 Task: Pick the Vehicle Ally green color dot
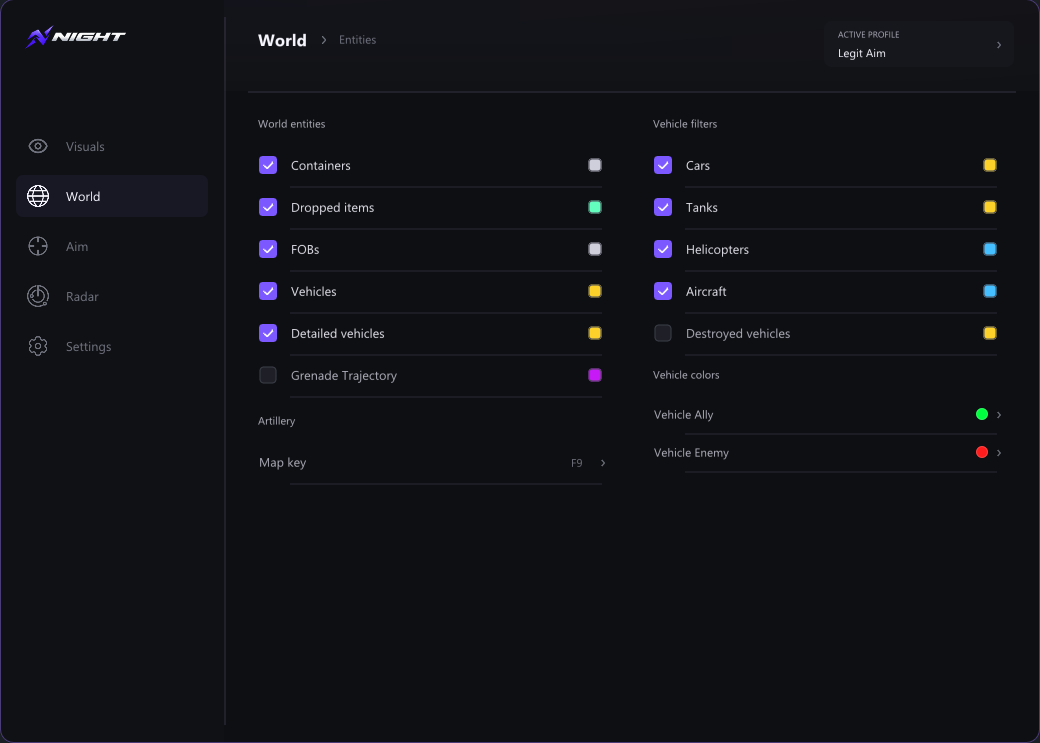pos(982,414)
